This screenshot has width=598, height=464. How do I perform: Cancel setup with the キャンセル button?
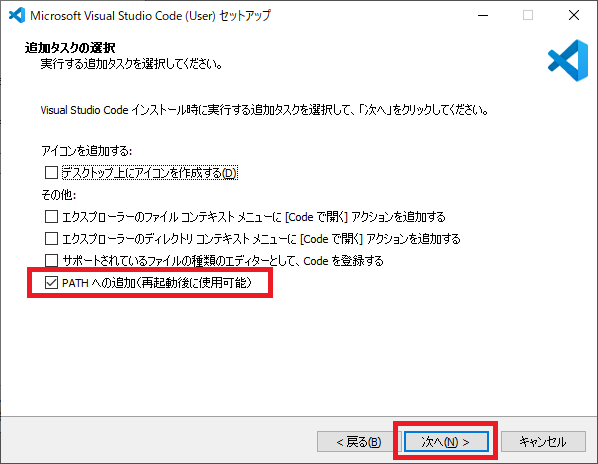543,442
